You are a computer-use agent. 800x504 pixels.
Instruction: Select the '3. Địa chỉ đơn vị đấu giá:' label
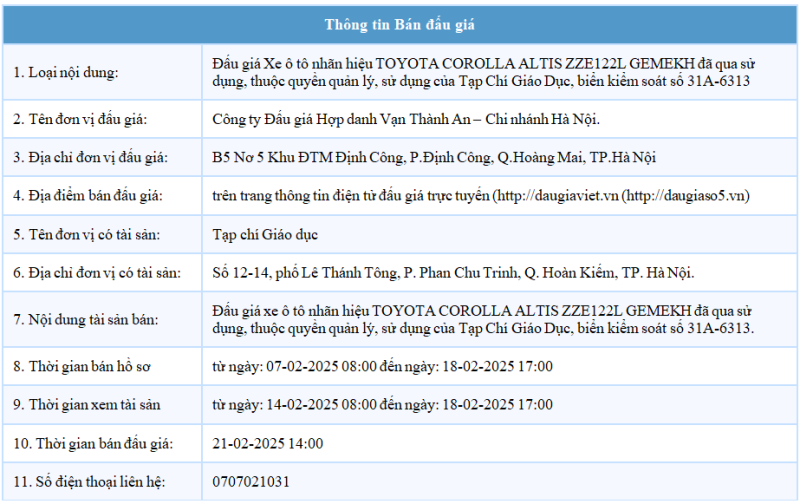click(x=90, y=158)
